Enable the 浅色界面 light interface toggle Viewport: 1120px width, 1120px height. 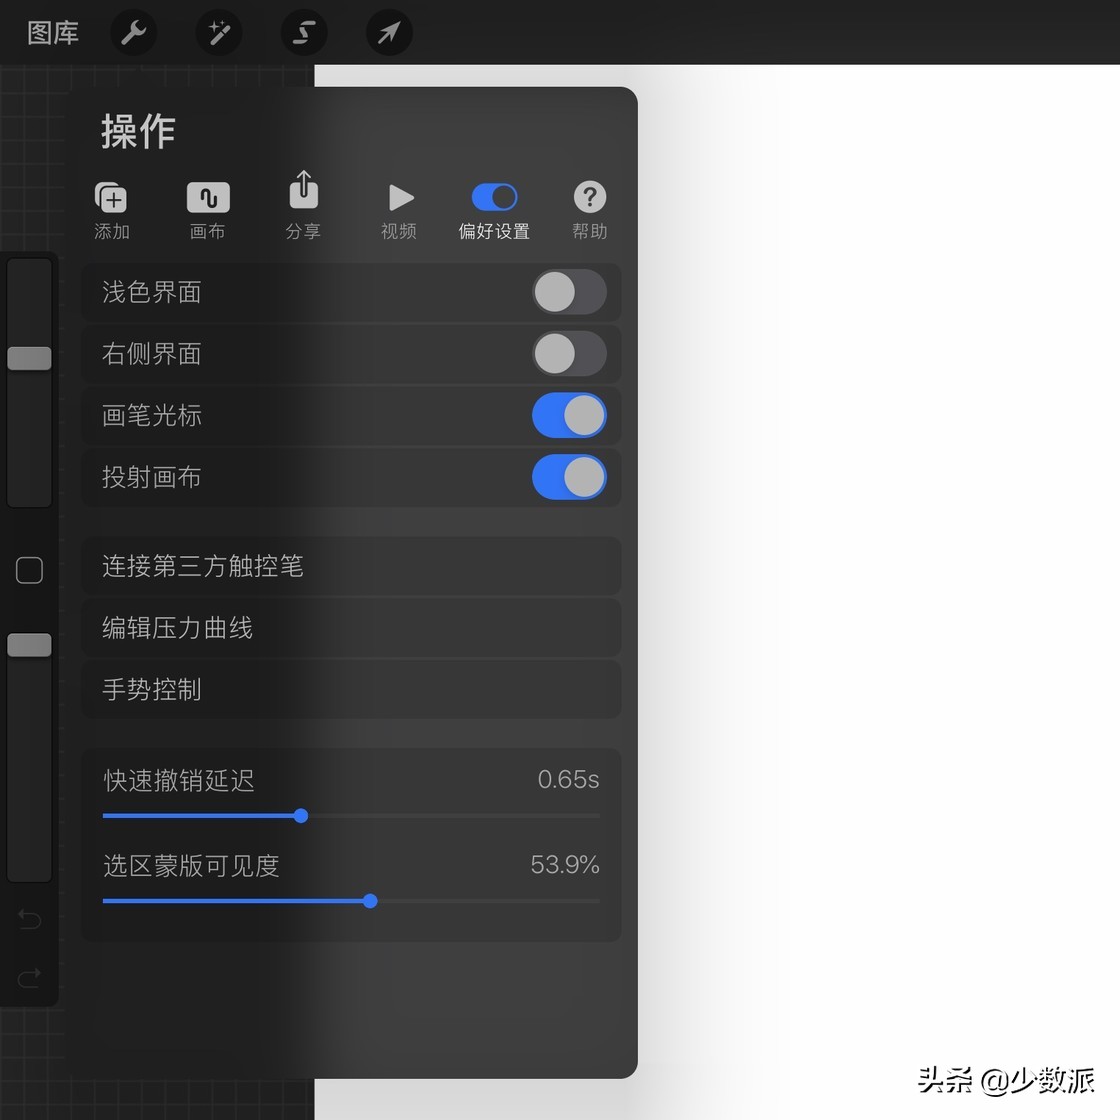coord(569,292)
